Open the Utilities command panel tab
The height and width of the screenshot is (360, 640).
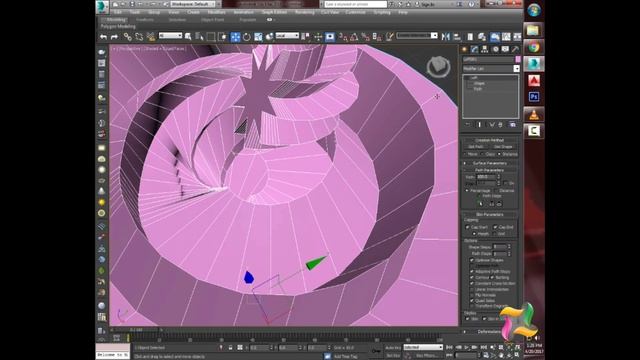516,49
